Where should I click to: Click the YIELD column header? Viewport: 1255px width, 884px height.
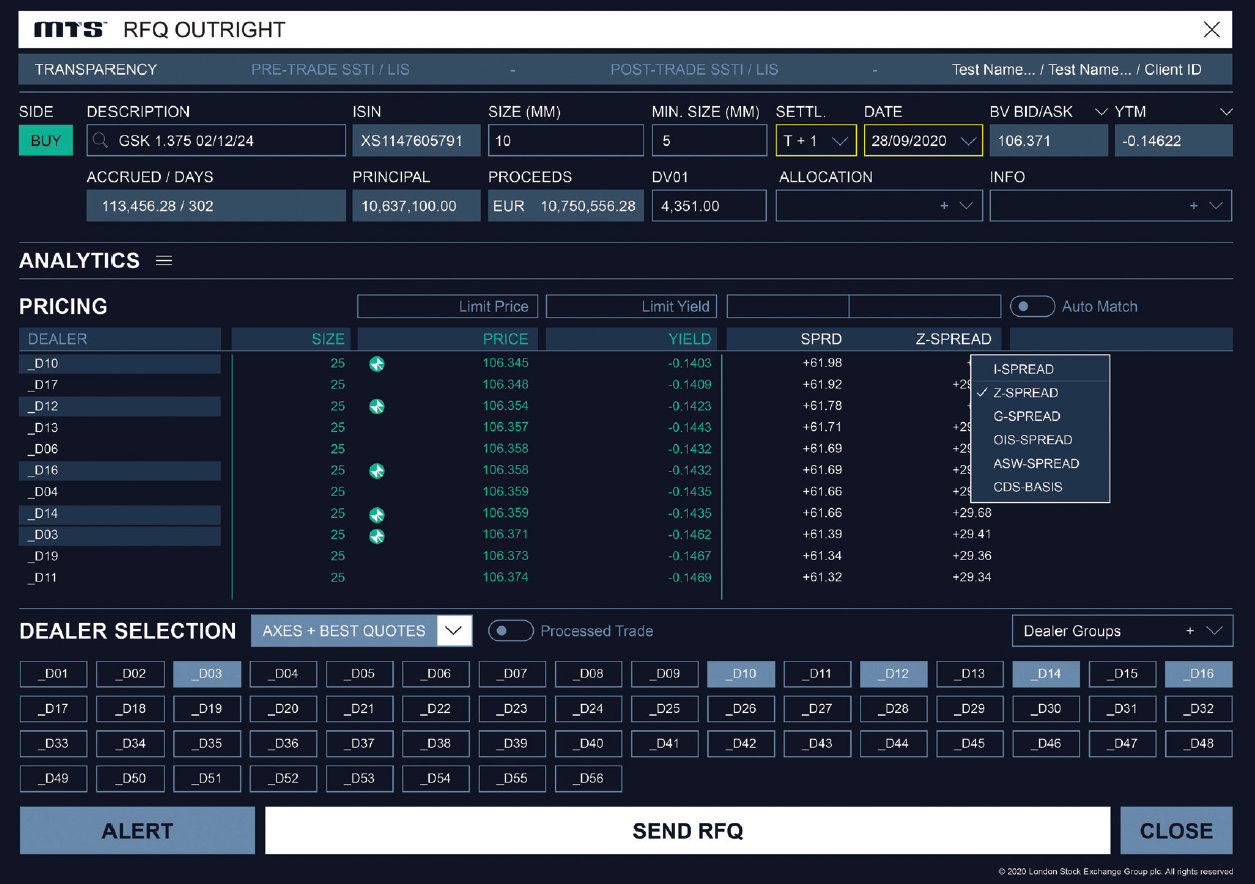[632, 339]
